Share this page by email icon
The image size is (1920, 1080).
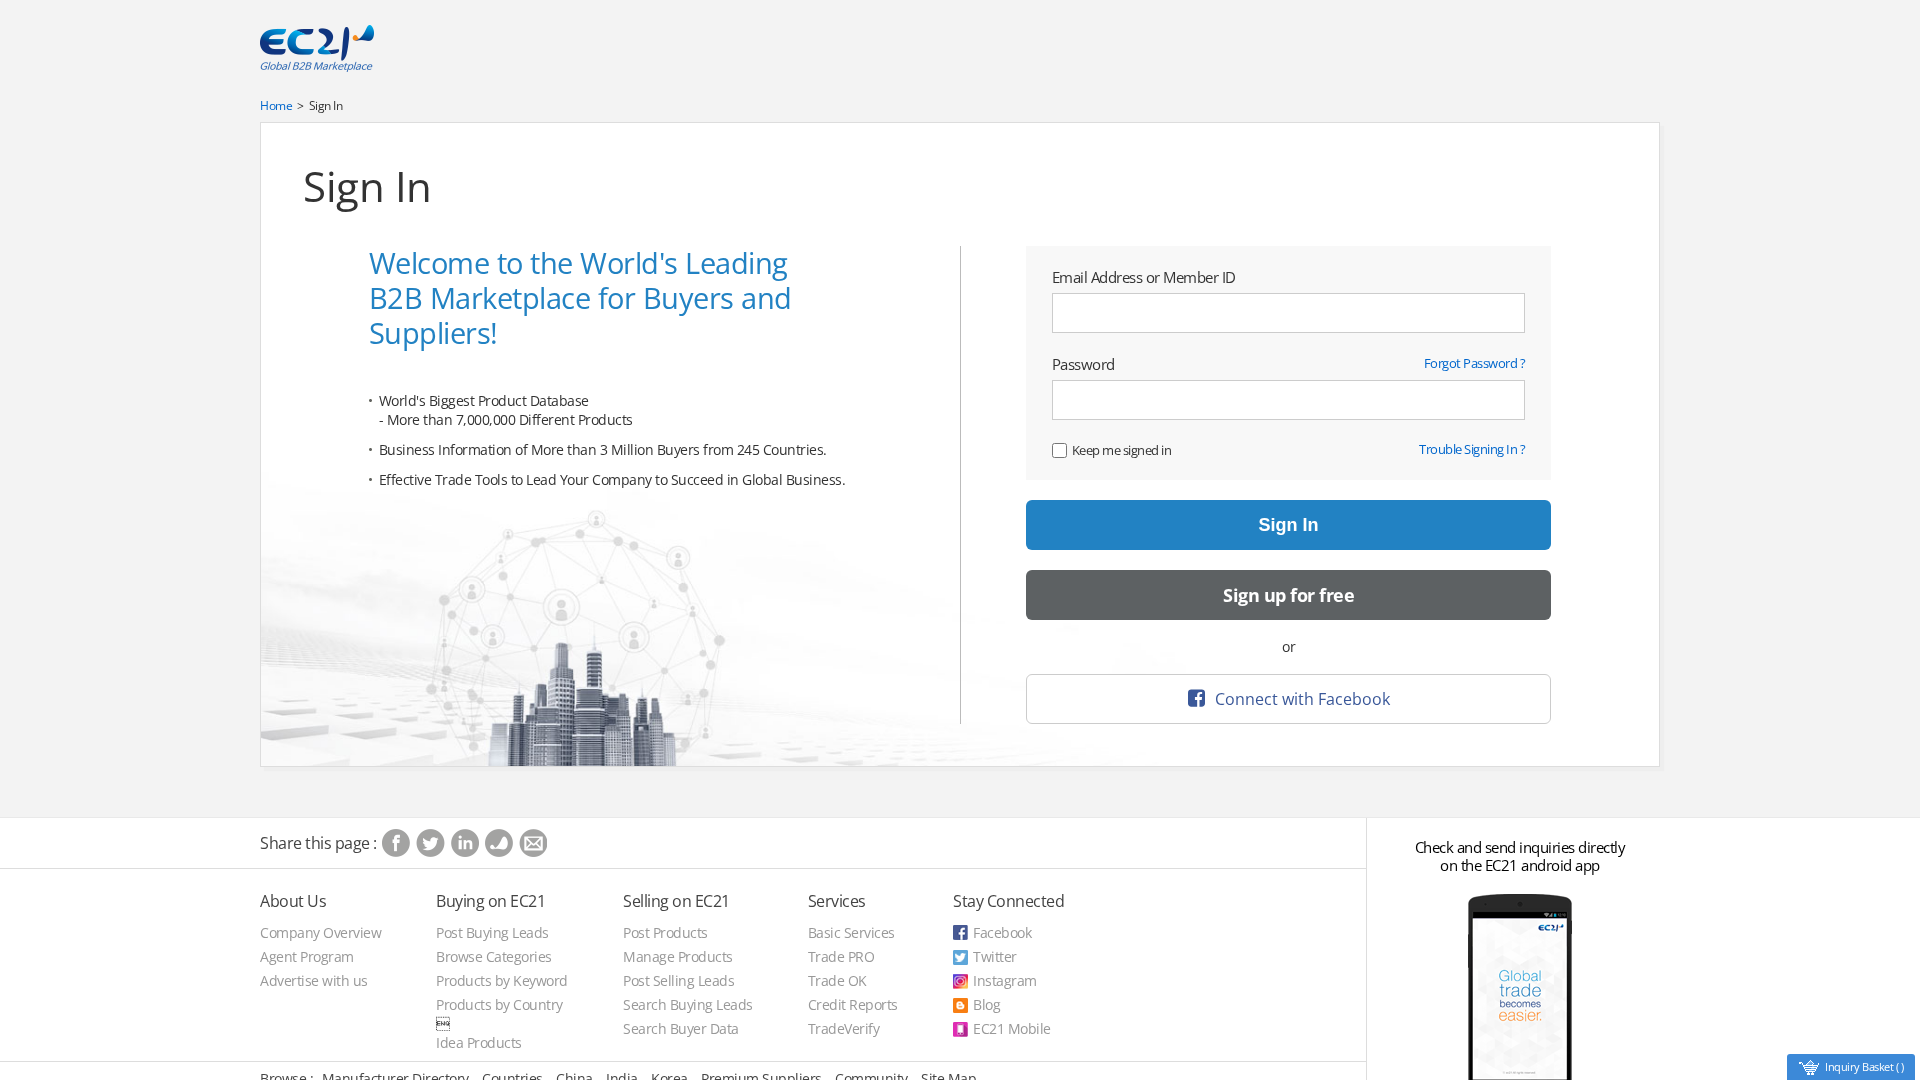tap(533, 843)
